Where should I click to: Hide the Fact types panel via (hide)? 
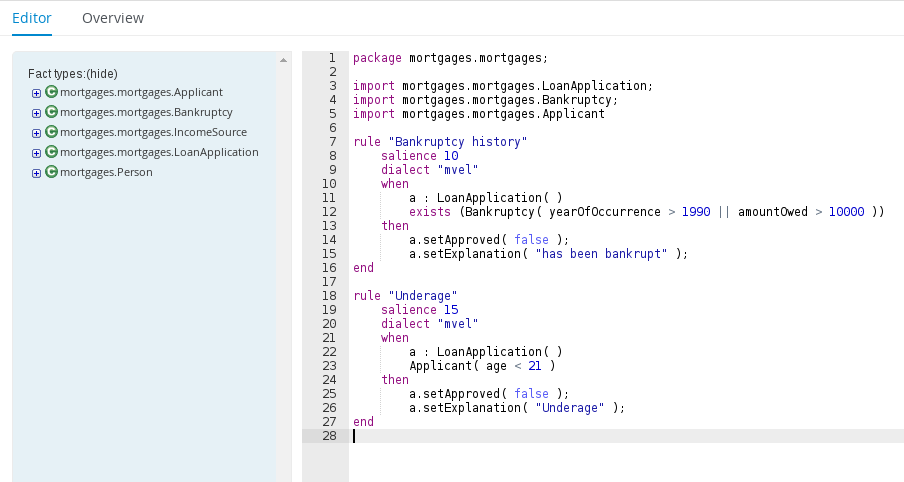coord(102,74)
